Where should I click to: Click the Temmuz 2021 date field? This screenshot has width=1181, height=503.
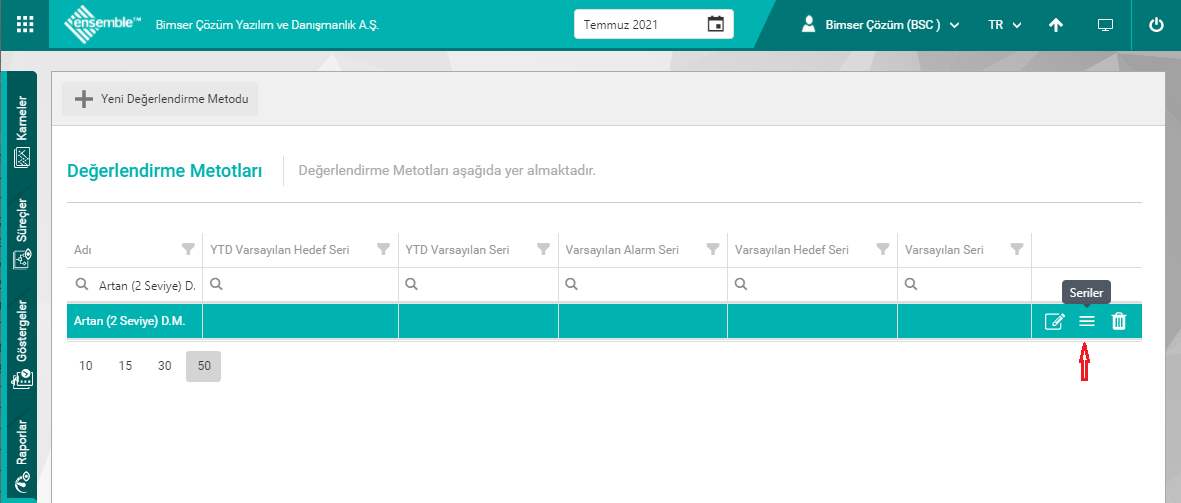click(653, 24)
